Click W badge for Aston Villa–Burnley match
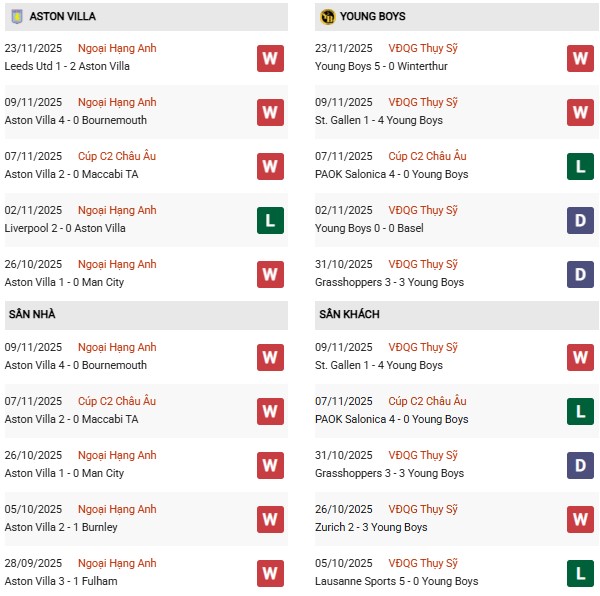600x596 pixels. coord(270,519)
